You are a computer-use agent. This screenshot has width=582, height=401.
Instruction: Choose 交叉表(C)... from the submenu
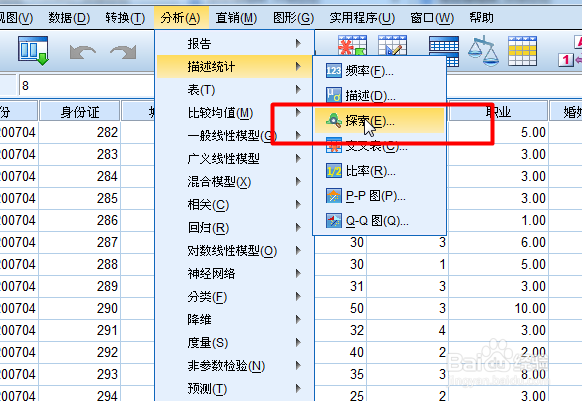[379, 146]
